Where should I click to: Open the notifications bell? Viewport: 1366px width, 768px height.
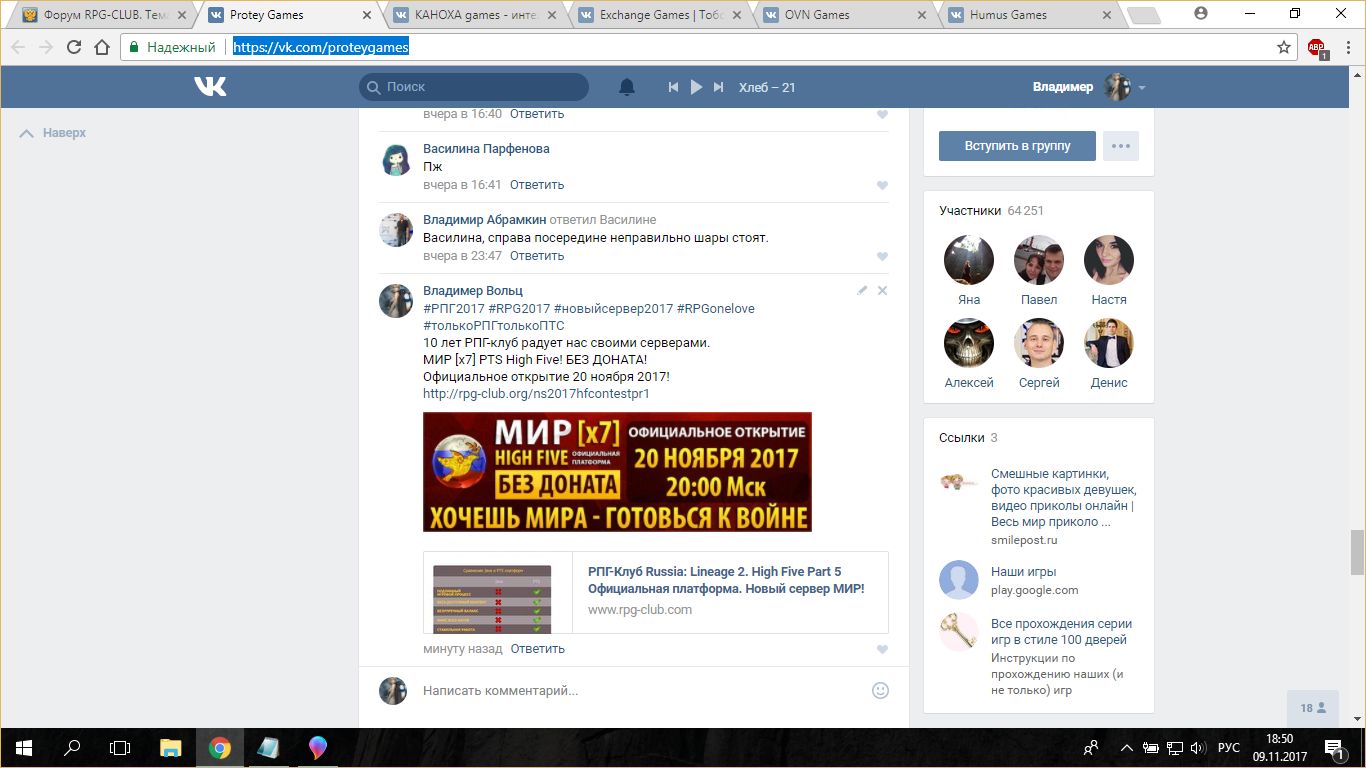point(627,87)
